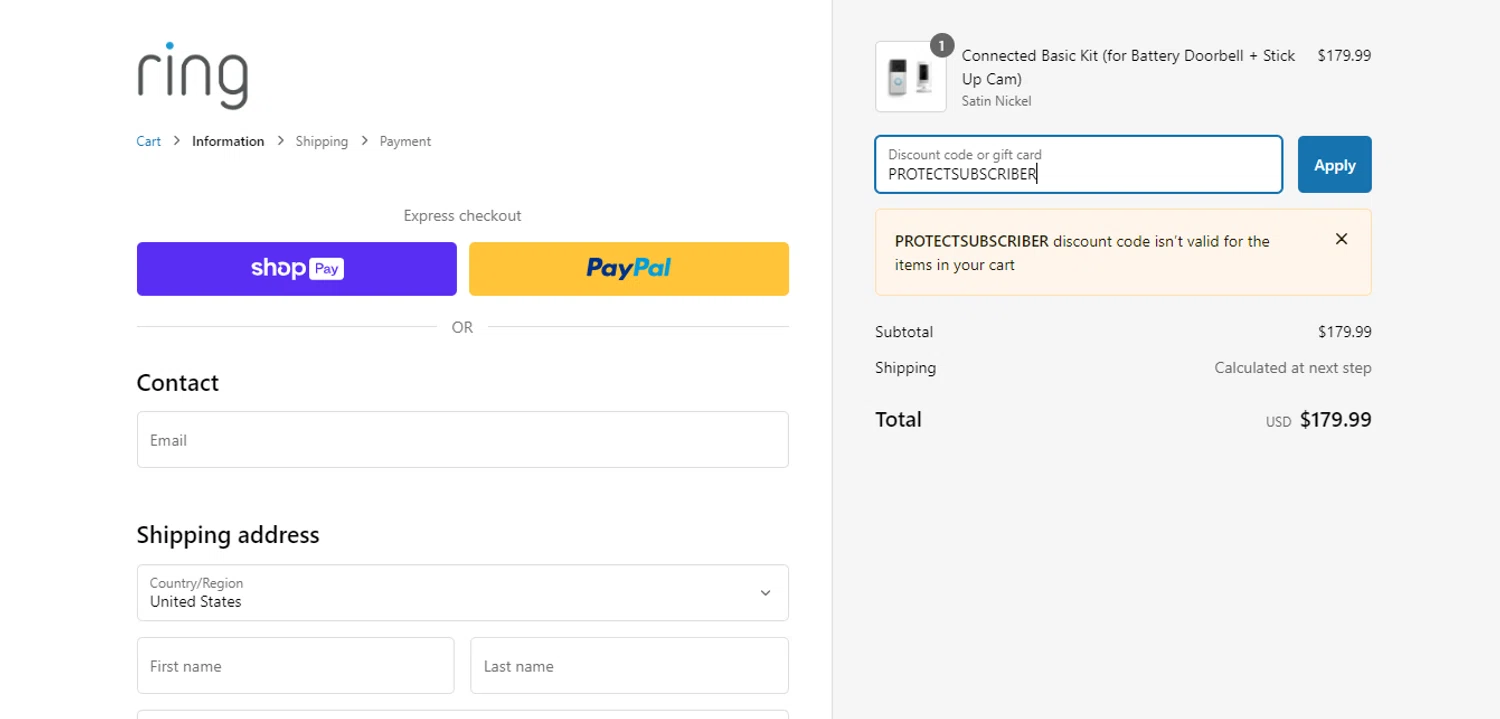Click the ring logo
The image size is (1500, 719).
point(193,76)
